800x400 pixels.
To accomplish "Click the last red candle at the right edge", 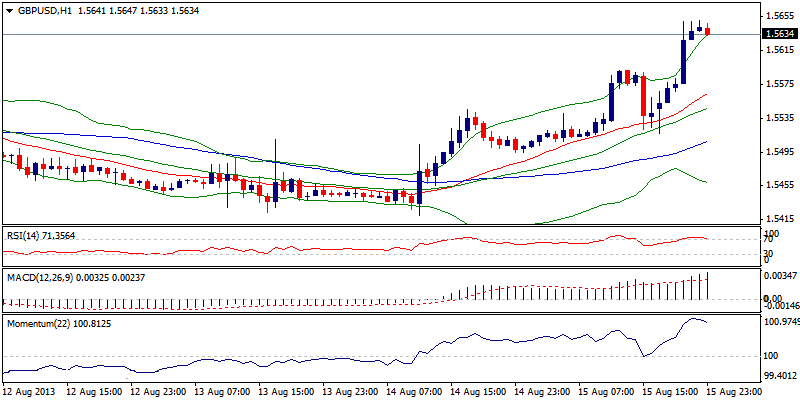I will [708, 31].
